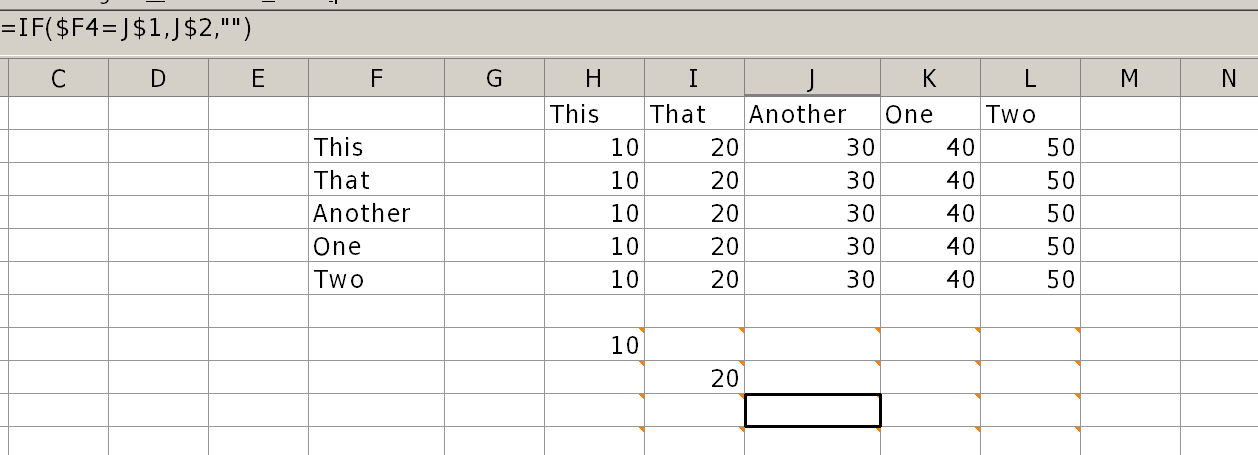Select the highlighted column J header
The height and width of the screenshot is (455, 1258).
click(x=812, y=79)
